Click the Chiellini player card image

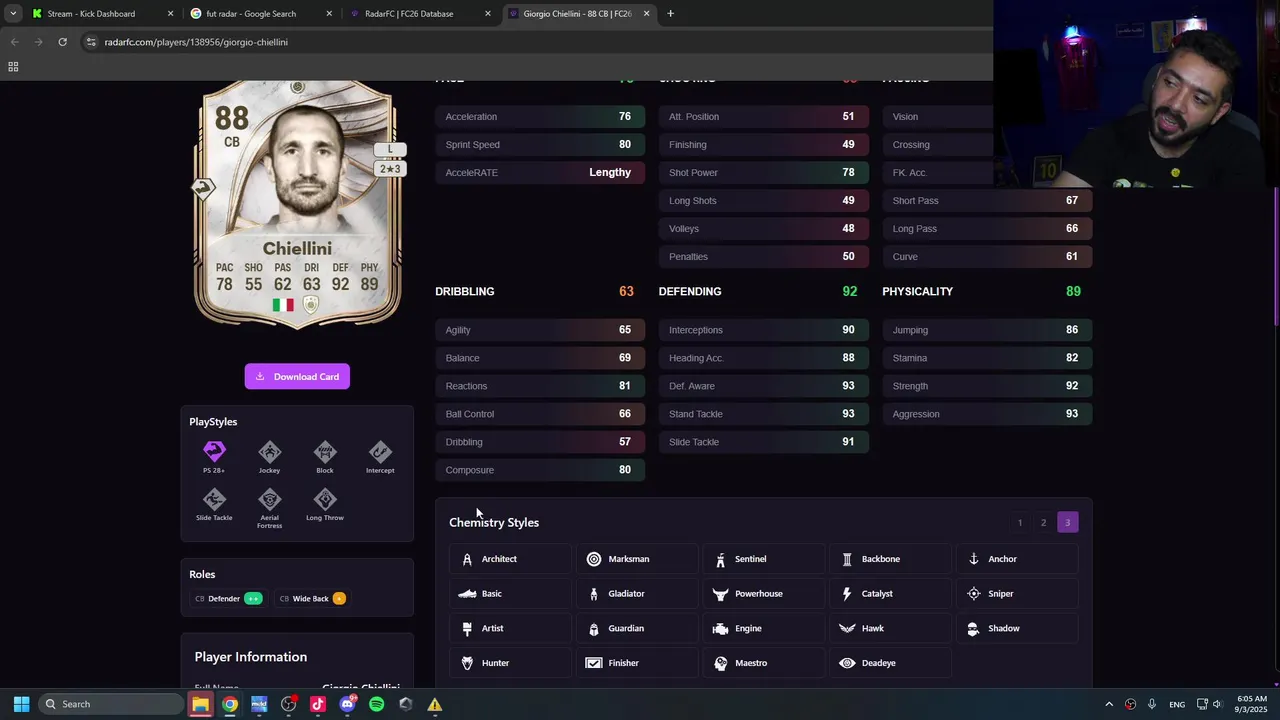[297, 204]
